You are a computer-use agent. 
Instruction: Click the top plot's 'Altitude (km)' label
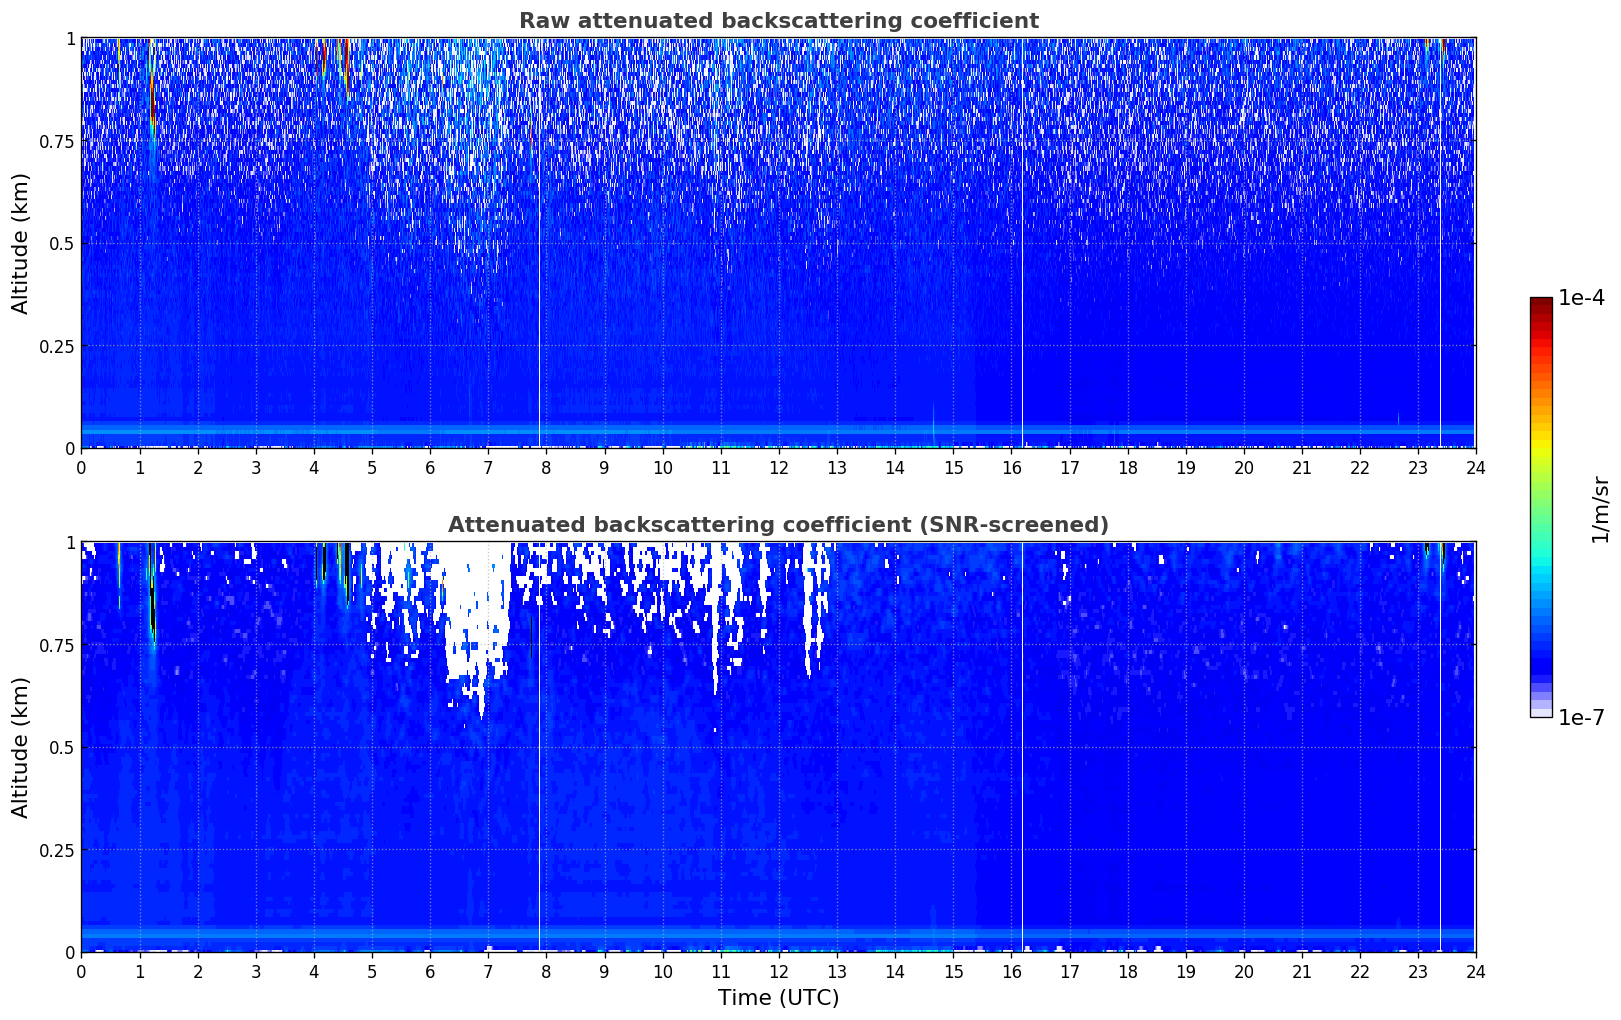pyautogui.click(x=21, y=243)
